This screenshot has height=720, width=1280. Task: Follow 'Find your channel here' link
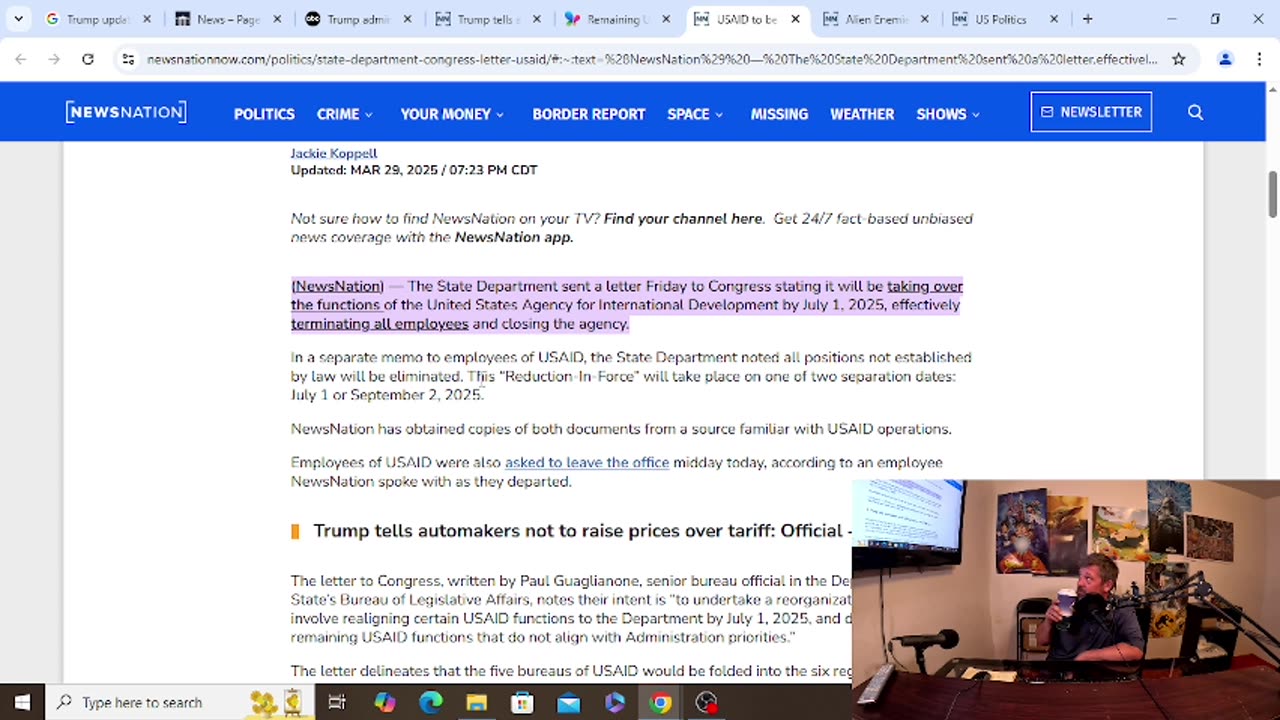pyautogui.click(x=682, y=218)
